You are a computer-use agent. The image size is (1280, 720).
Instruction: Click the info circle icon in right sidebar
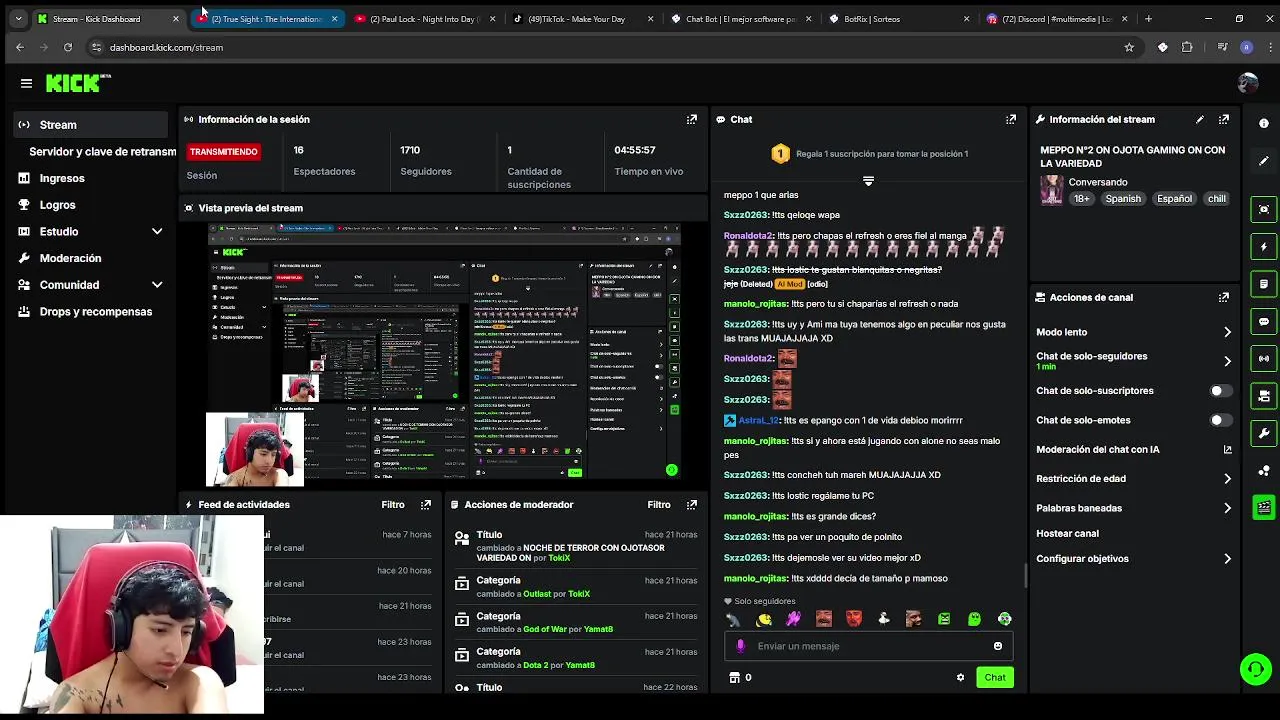click(1264, 123)
